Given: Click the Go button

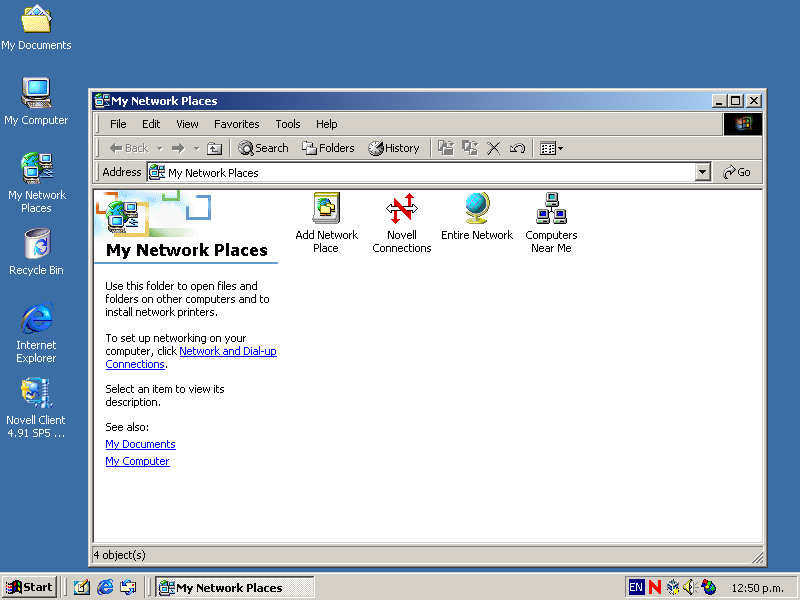Looking at the screenshot, I should click(x=737, y=172).
